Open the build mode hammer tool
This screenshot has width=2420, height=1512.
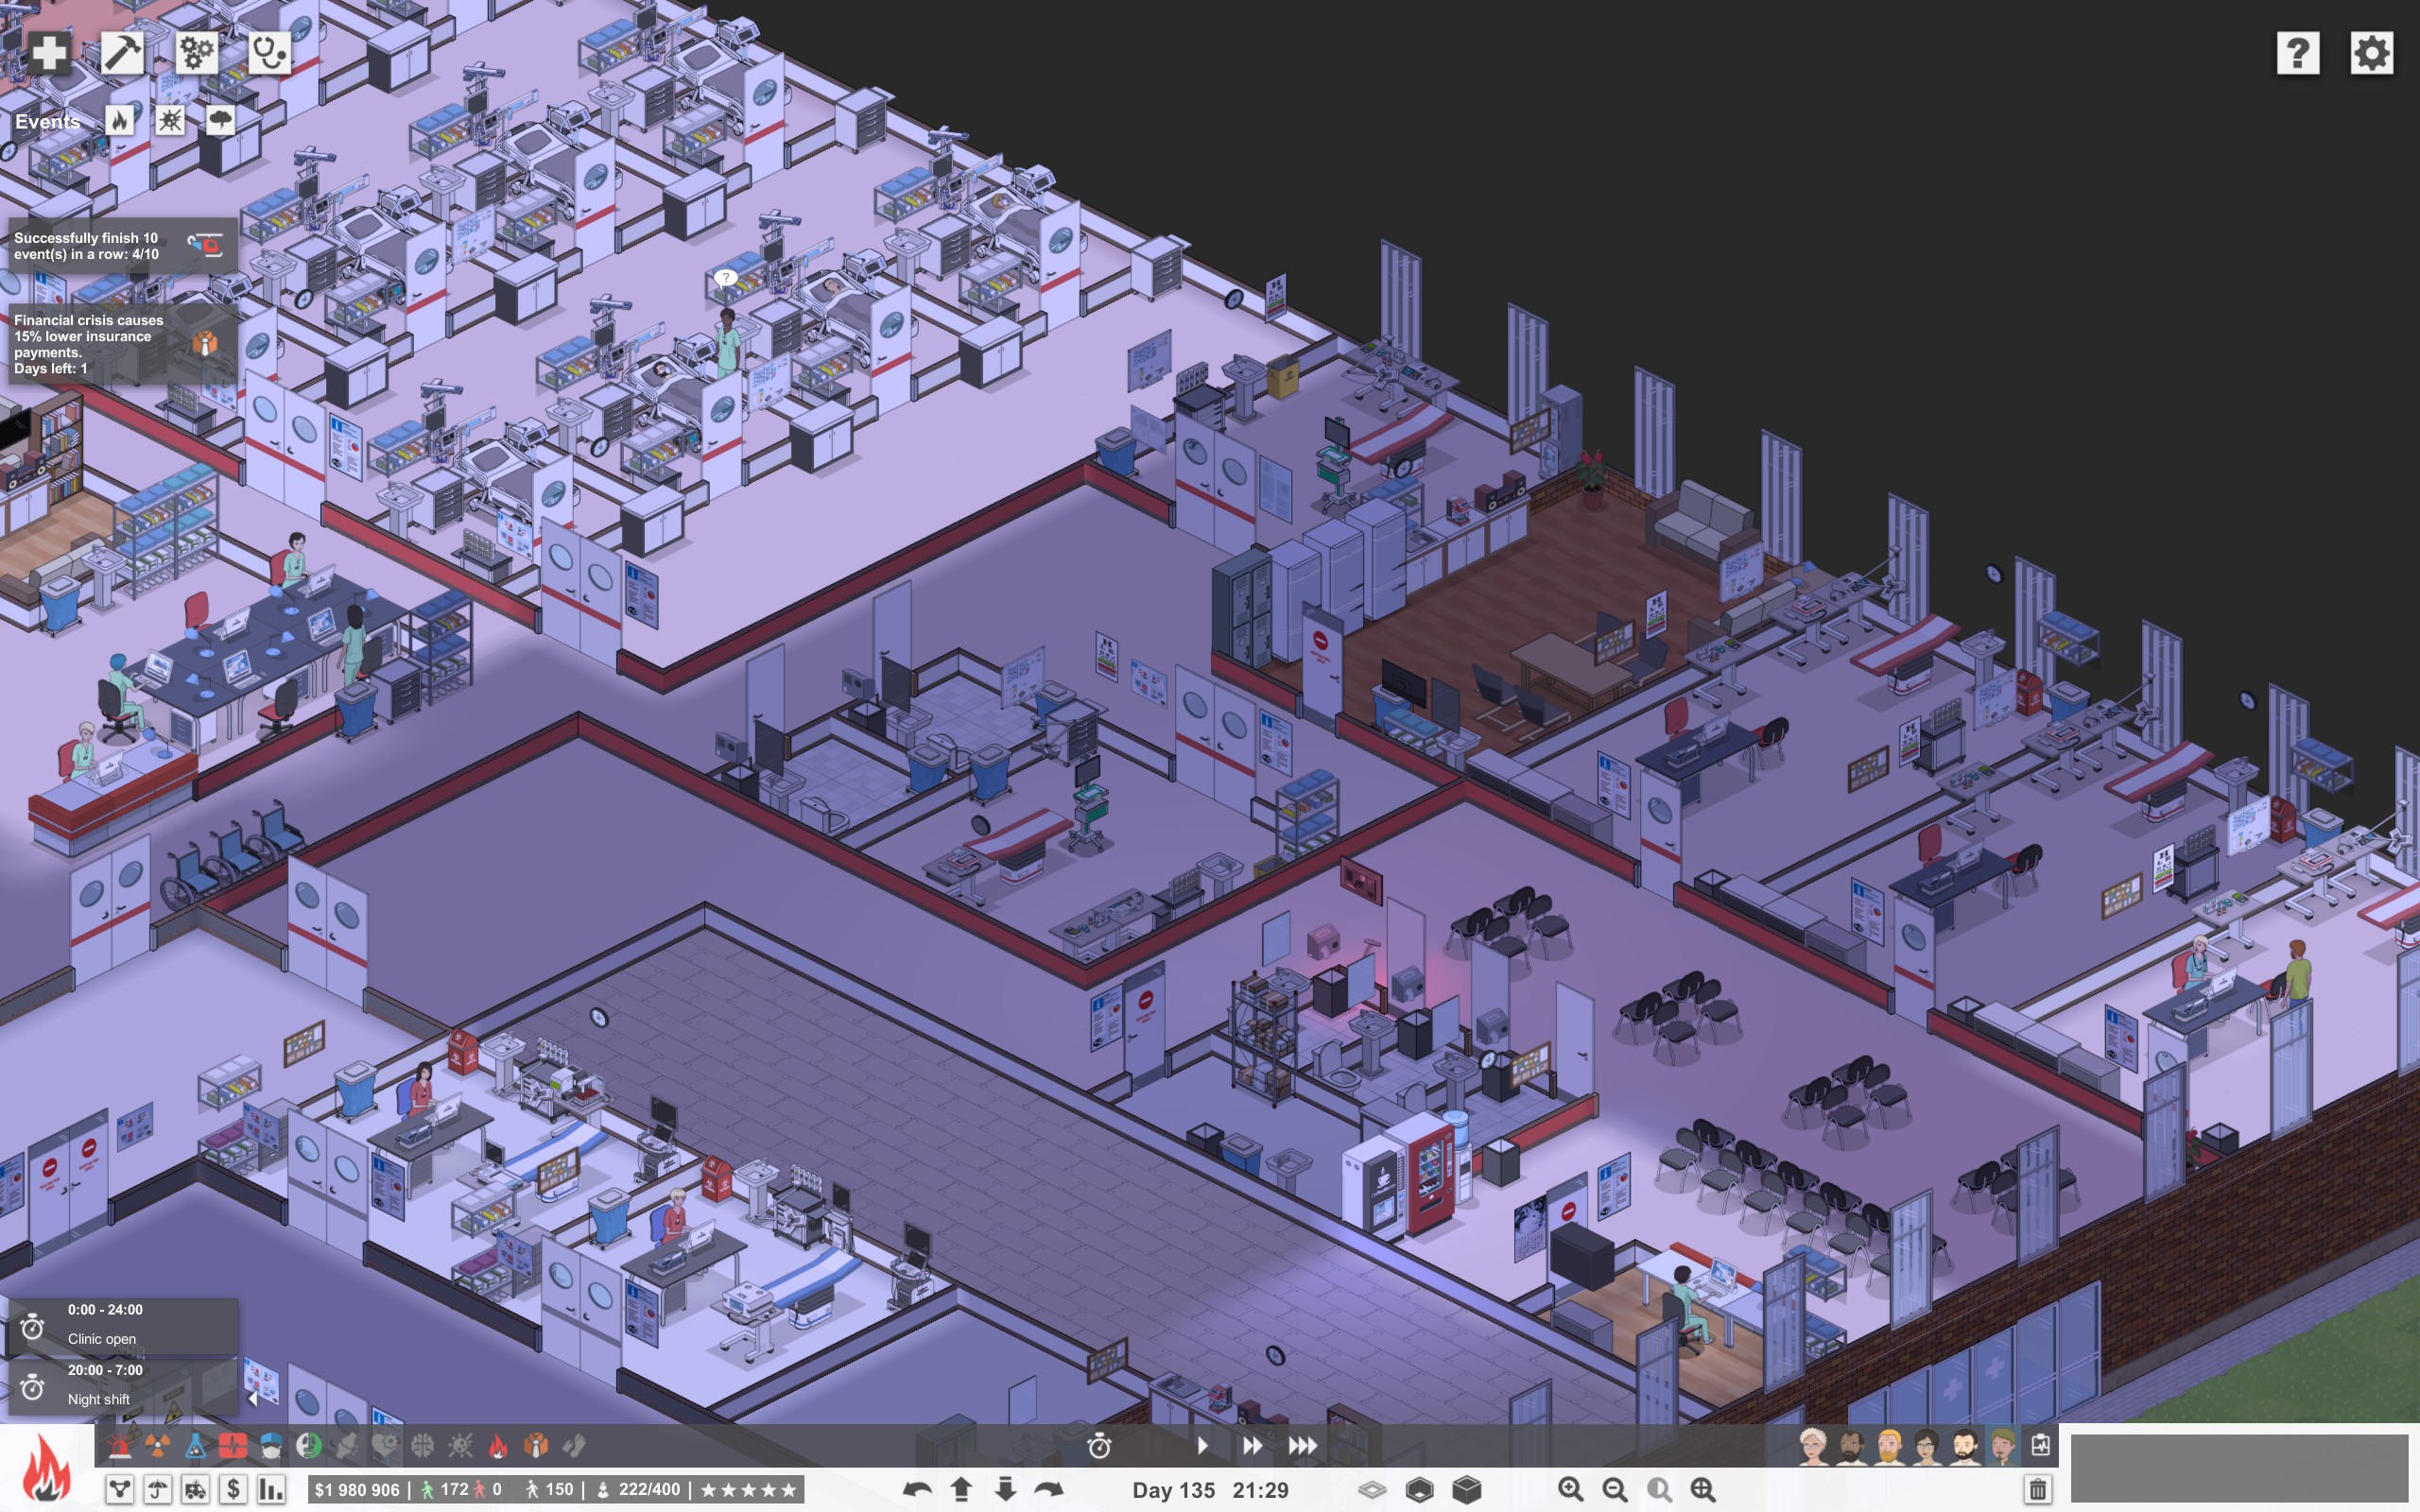(x=122, y=52)
